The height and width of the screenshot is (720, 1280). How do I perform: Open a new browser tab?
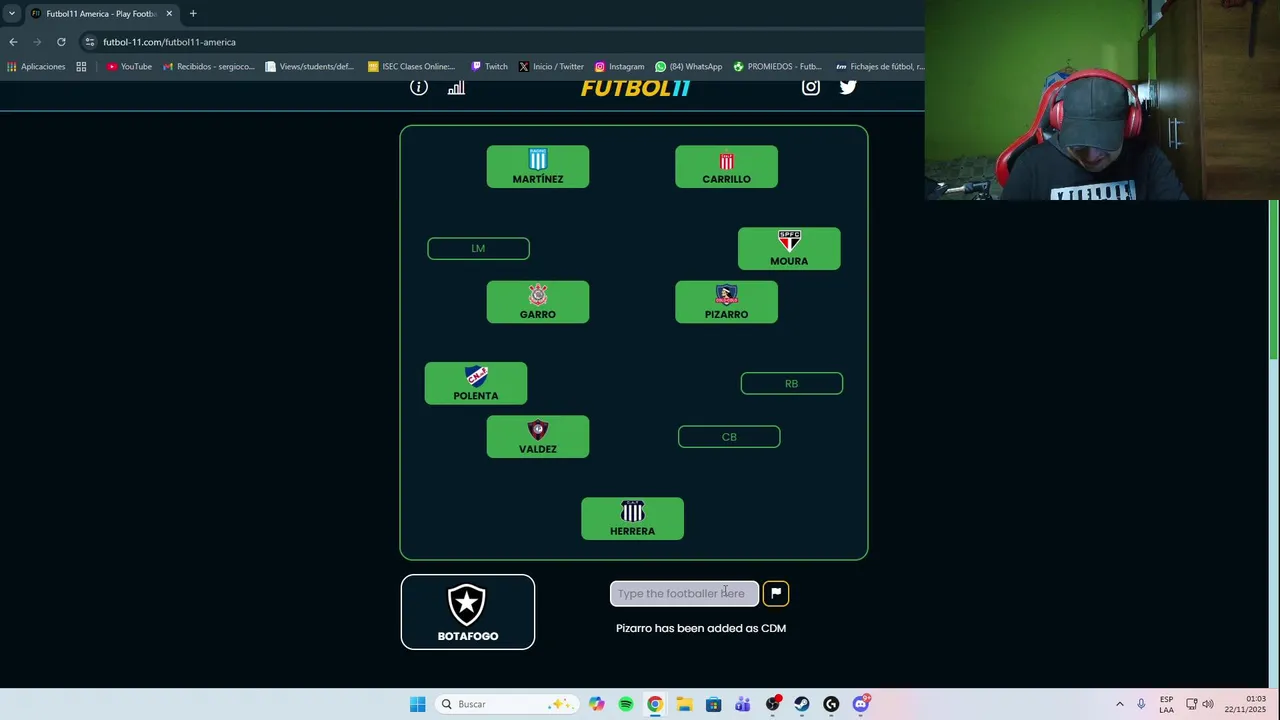[193, 14]
